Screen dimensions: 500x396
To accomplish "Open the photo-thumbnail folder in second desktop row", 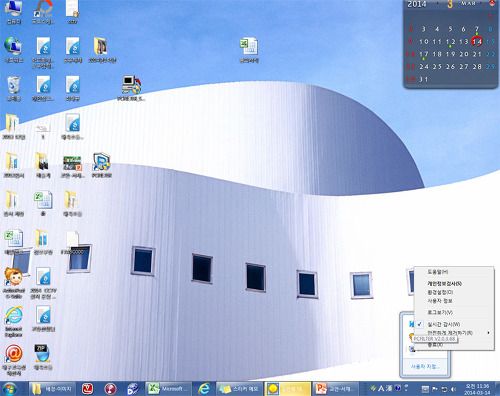I will [102, 49].
